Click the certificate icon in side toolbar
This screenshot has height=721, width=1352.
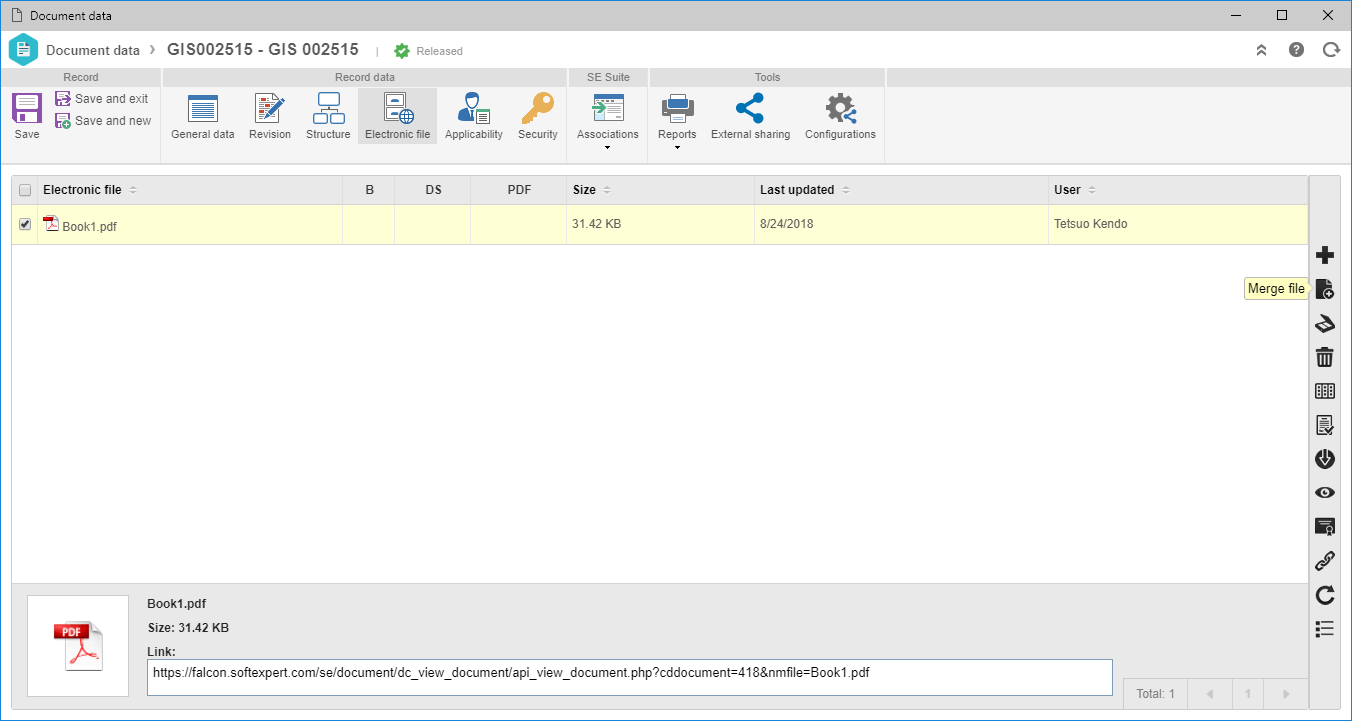point(1325,527)
